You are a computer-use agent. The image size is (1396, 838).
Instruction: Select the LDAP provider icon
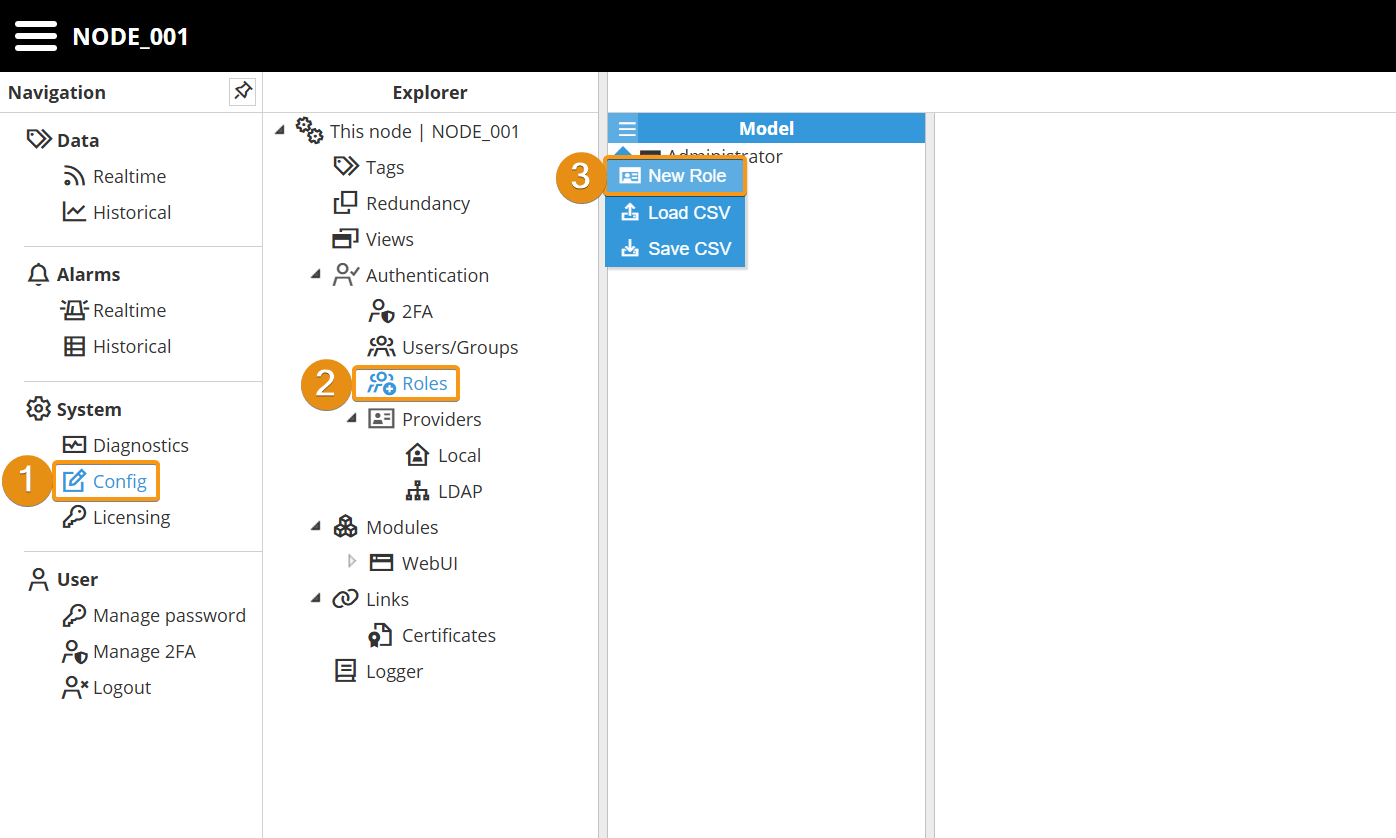pyautogui.click(x=417, y=491)
